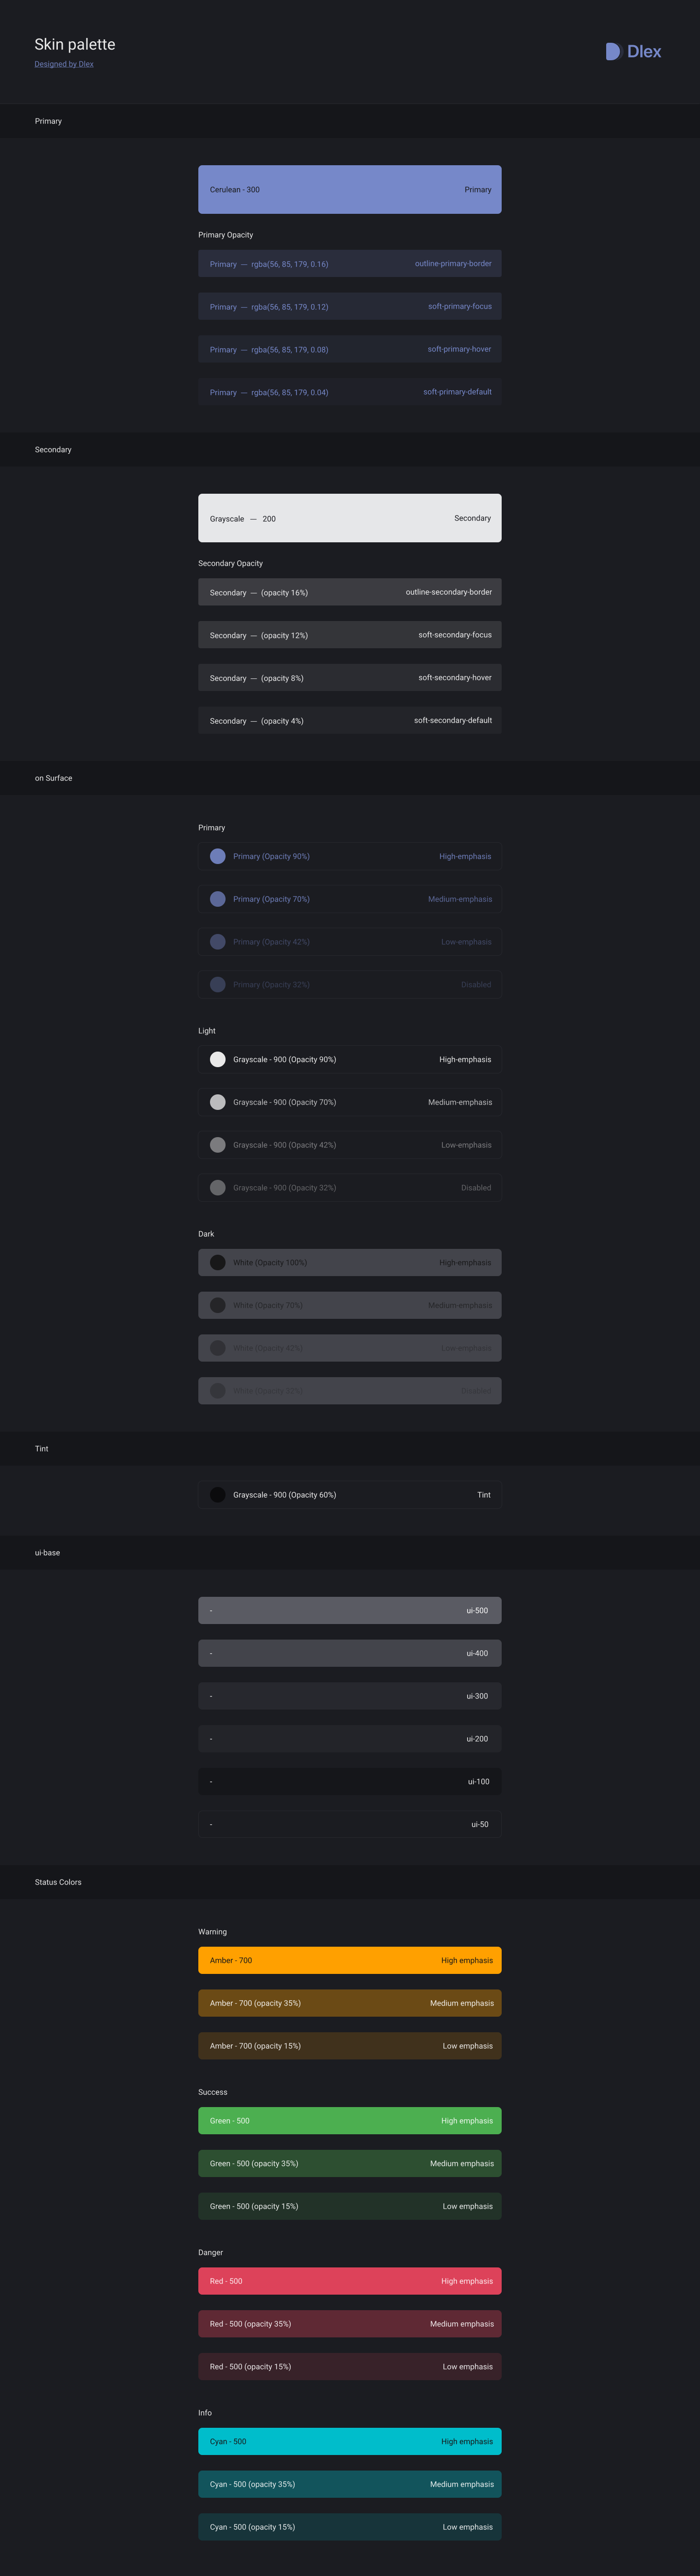The height and width of the screenshot is (2576, 700).
Task: Click the Grayscale - 900 (Opacity 70%) dot
Action: click(217, 1102)
